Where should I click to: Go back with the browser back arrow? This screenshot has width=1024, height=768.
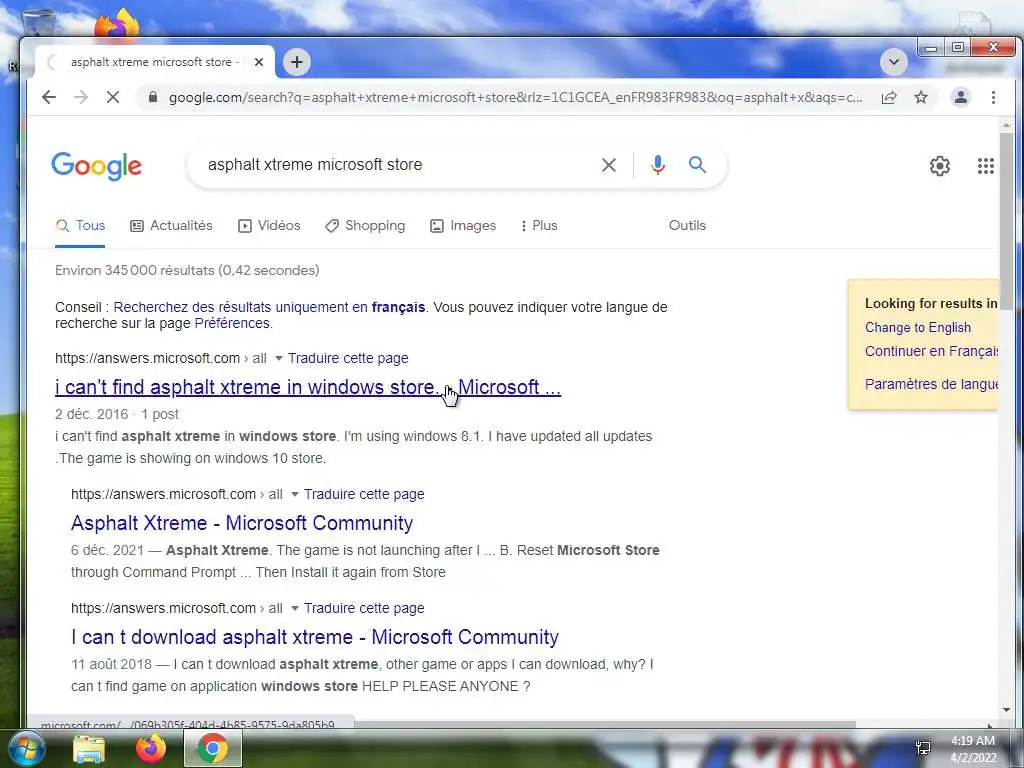coord(49,97)
